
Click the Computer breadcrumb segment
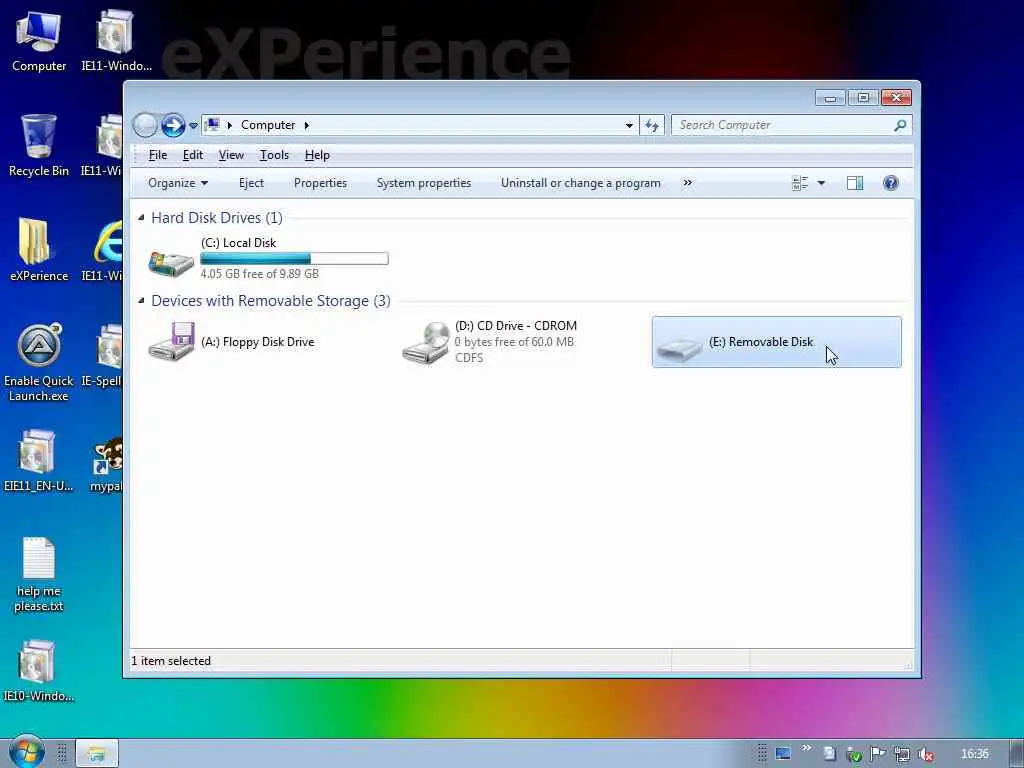[x=268, y=125]
